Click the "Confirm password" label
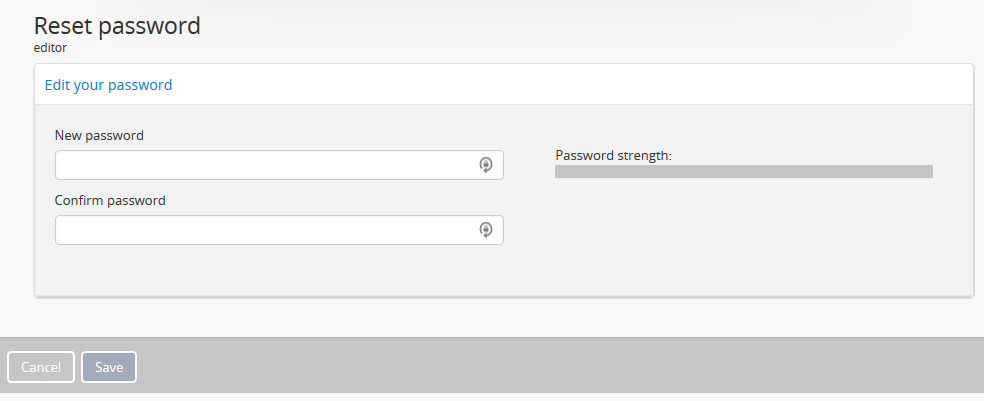 (x=110, y=200)
